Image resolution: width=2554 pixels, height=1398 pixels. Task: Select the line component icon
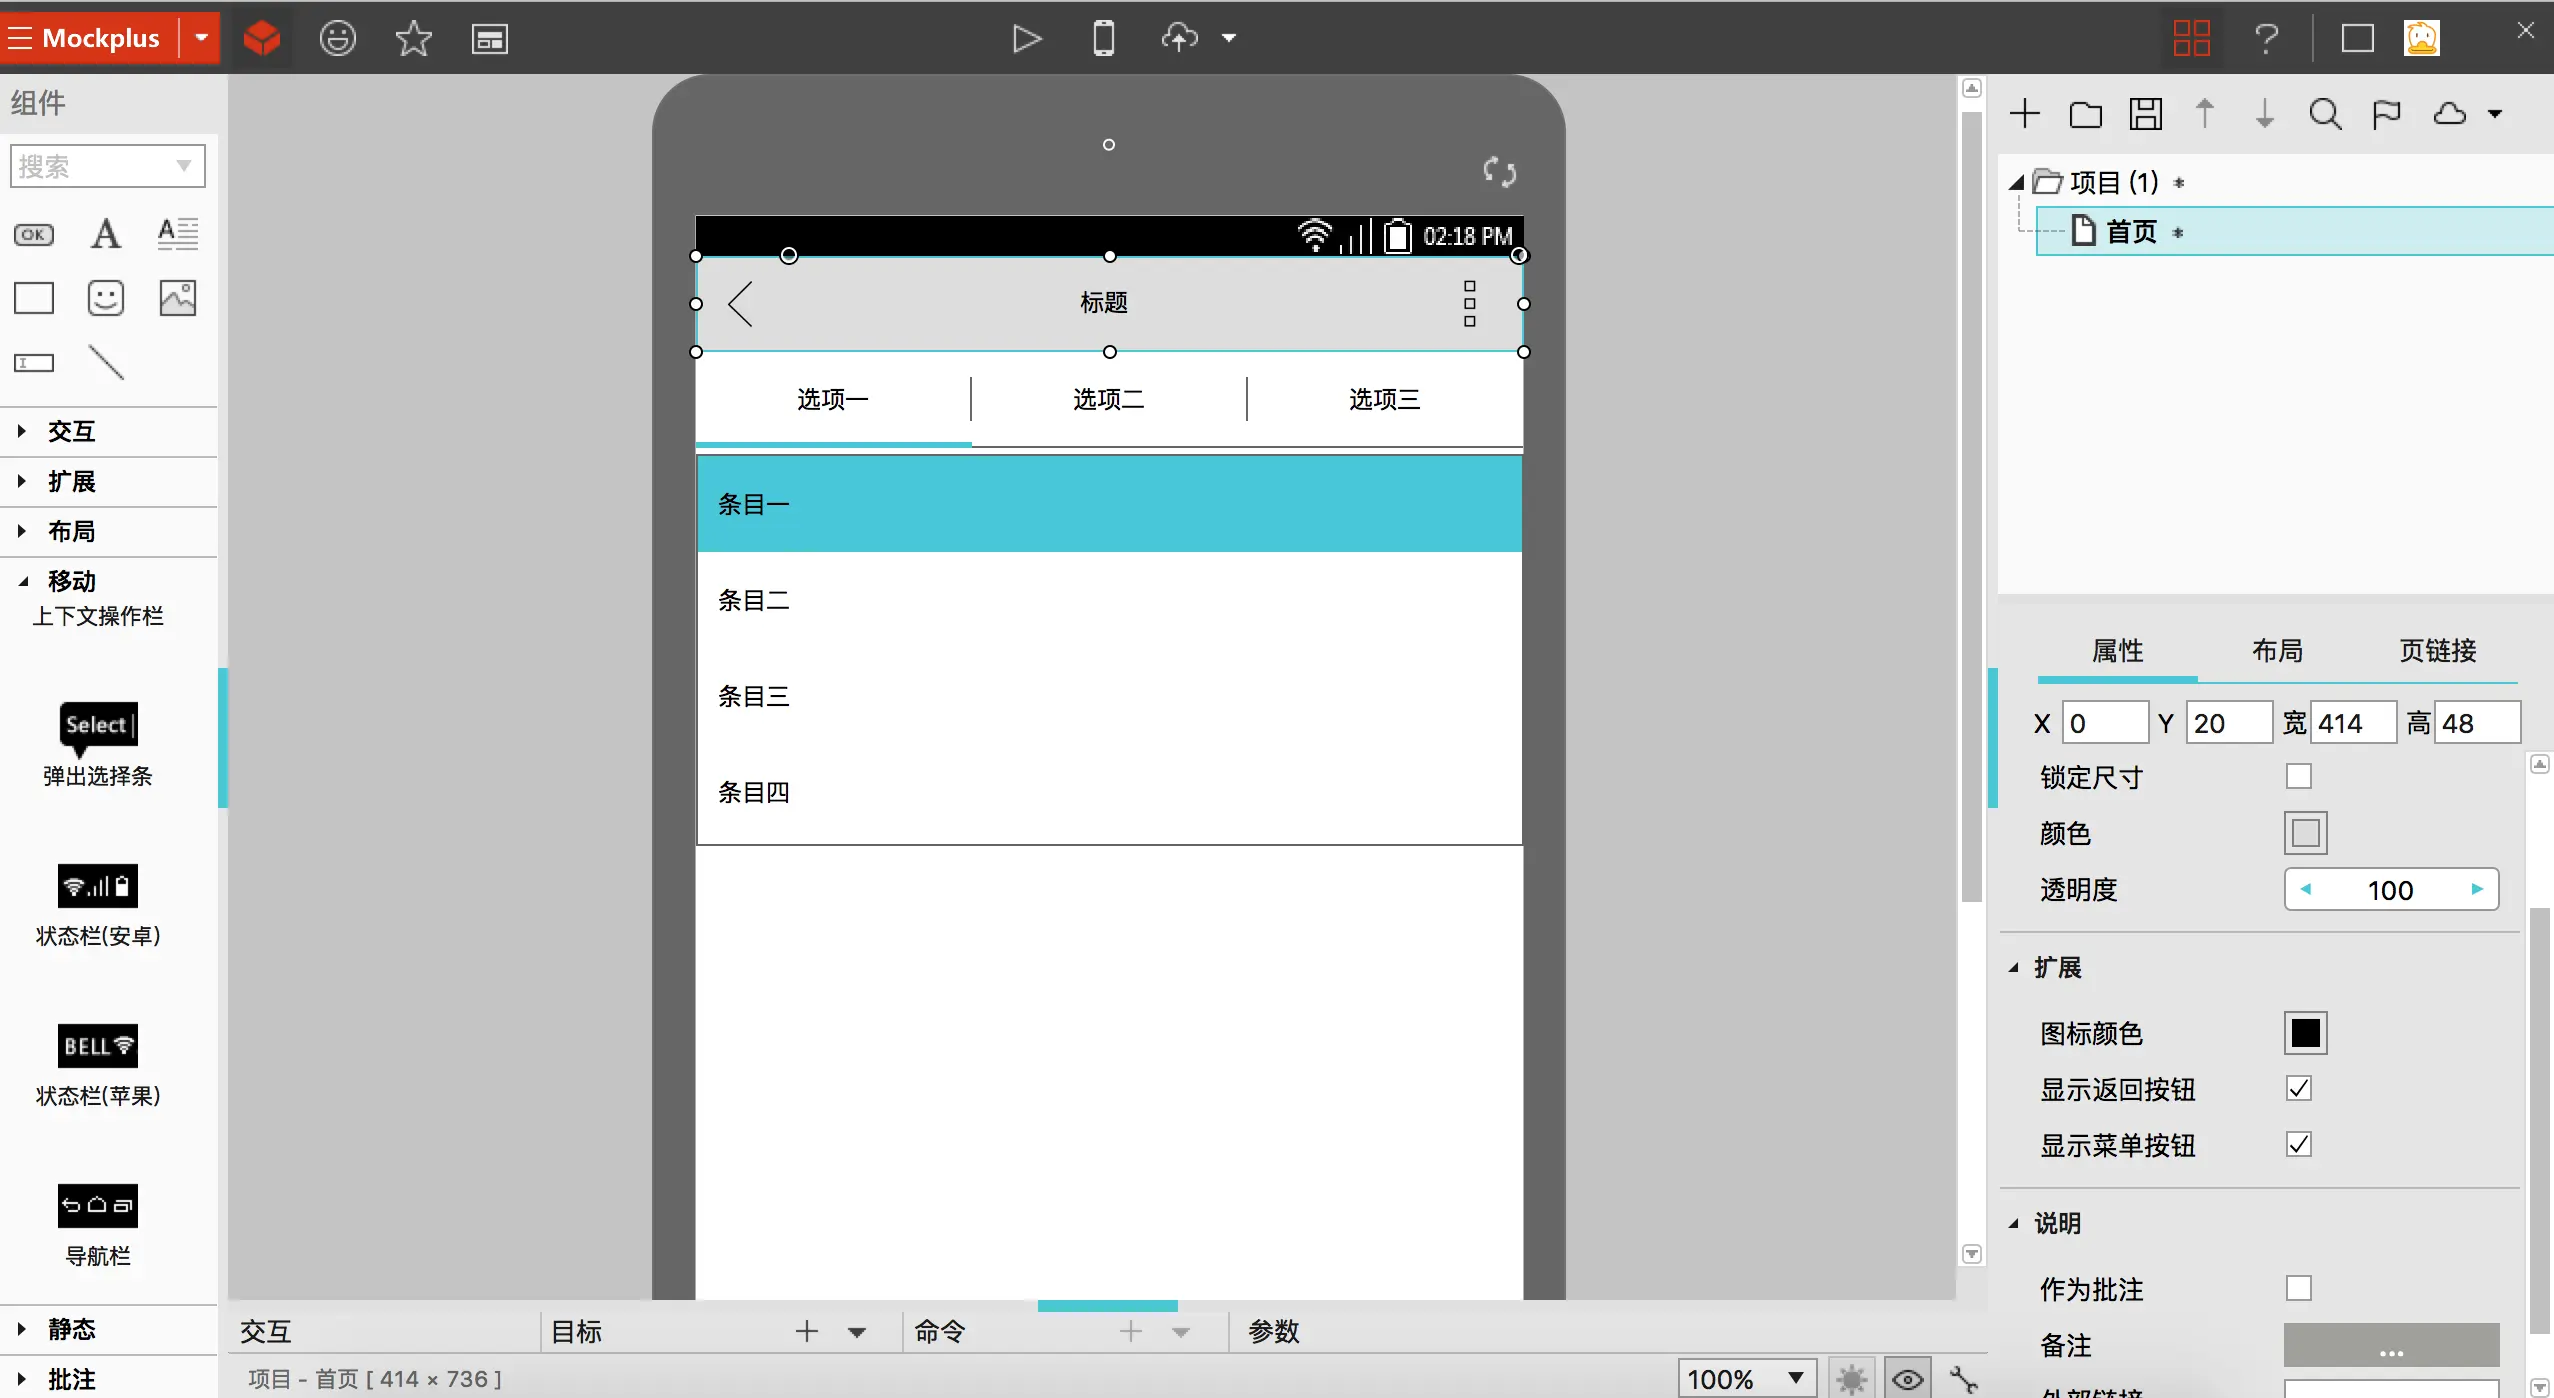[106, 362]
